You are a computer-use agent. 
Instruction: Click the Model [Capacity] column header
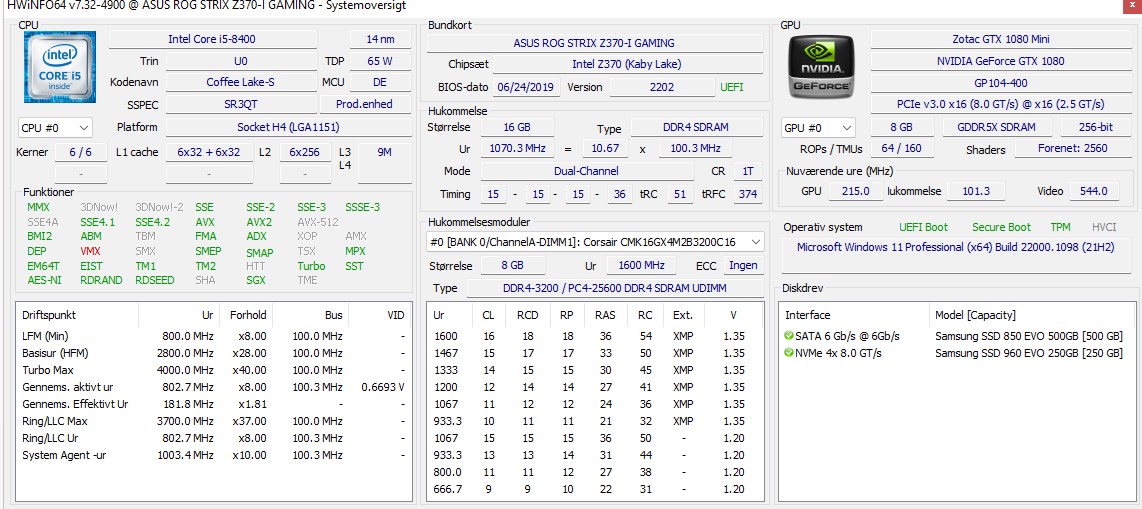975,315
